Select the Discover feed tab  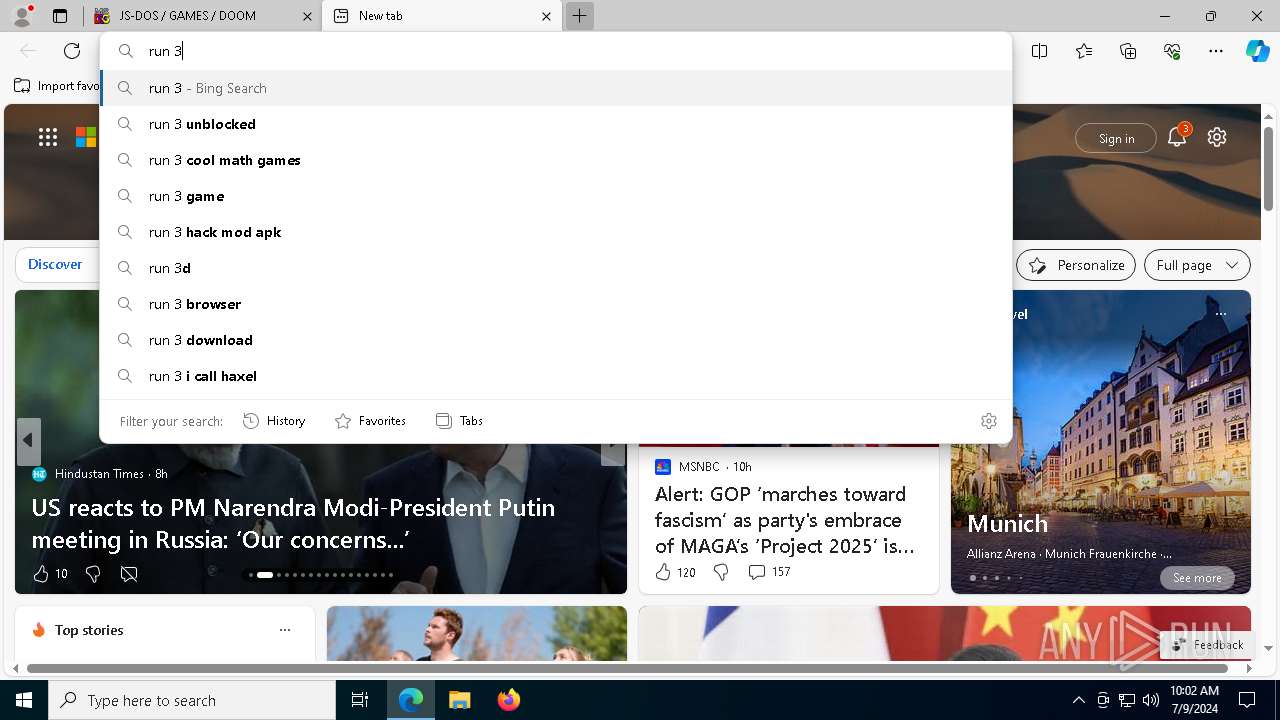click(x=55, y=264)
